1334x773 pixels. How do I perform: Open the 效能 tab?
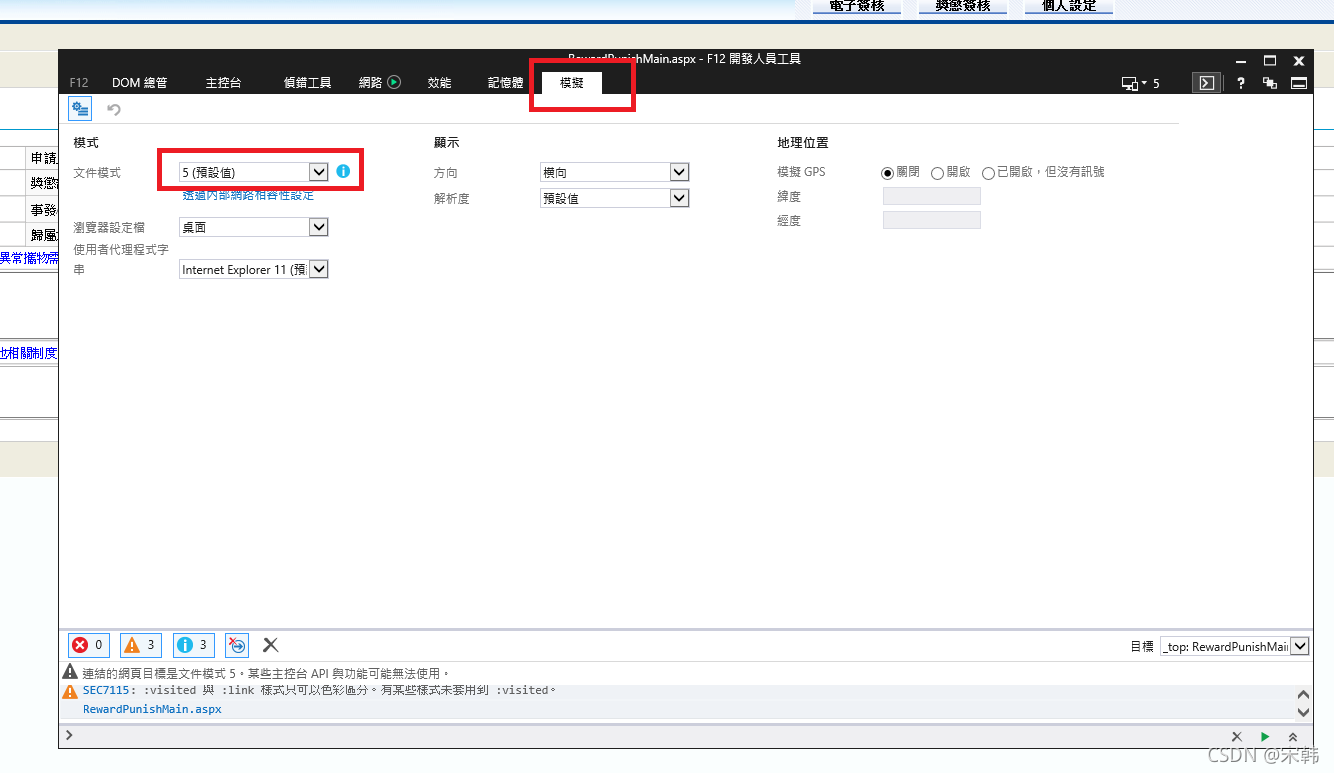[x=439, y=83]
